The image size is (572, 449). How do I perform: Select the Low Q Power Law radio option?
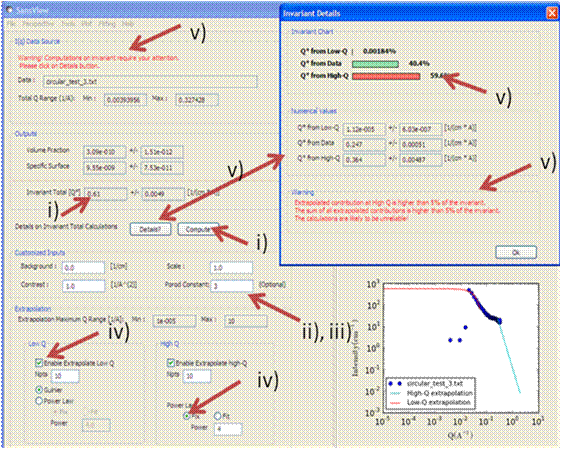point(39,401)
